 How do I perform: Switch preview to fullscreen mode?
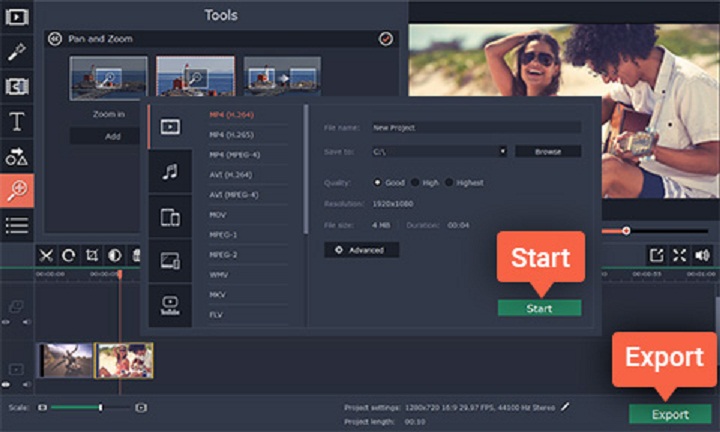(x=679, y=255)
